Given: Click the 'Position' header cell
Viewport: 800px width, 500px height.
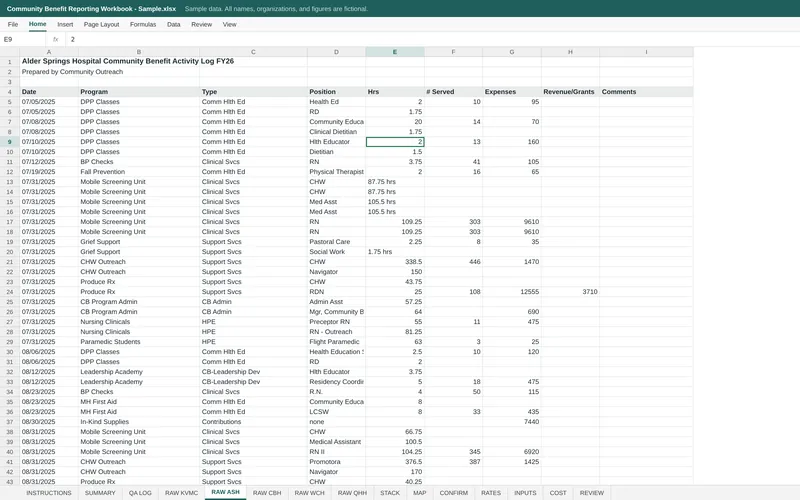Looking at the screenshot, I should click(x=336, y=92).
